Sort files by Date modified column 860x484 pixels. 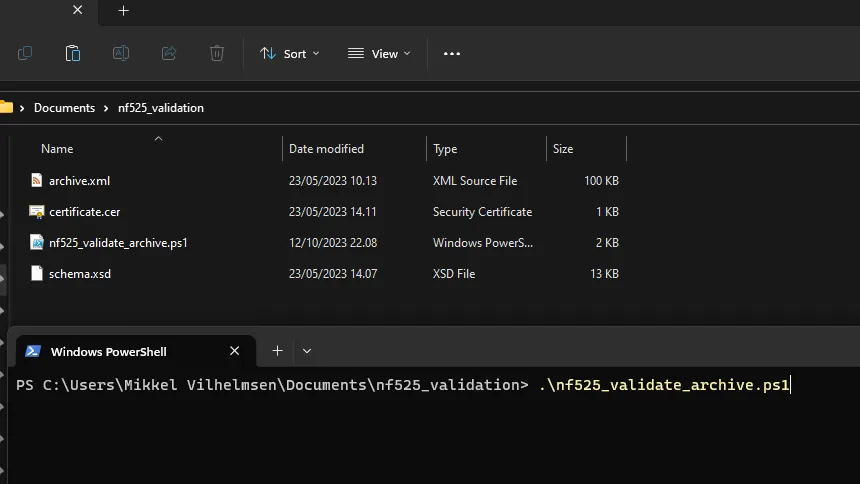[x=326, y=149]
